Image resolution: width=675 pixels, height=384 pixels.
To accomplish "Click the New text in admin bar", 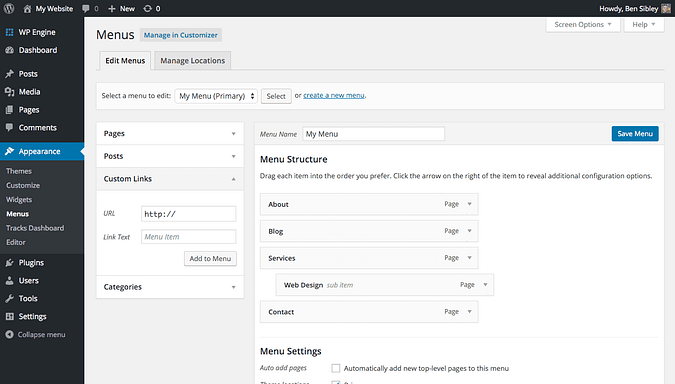I will 127,9.
